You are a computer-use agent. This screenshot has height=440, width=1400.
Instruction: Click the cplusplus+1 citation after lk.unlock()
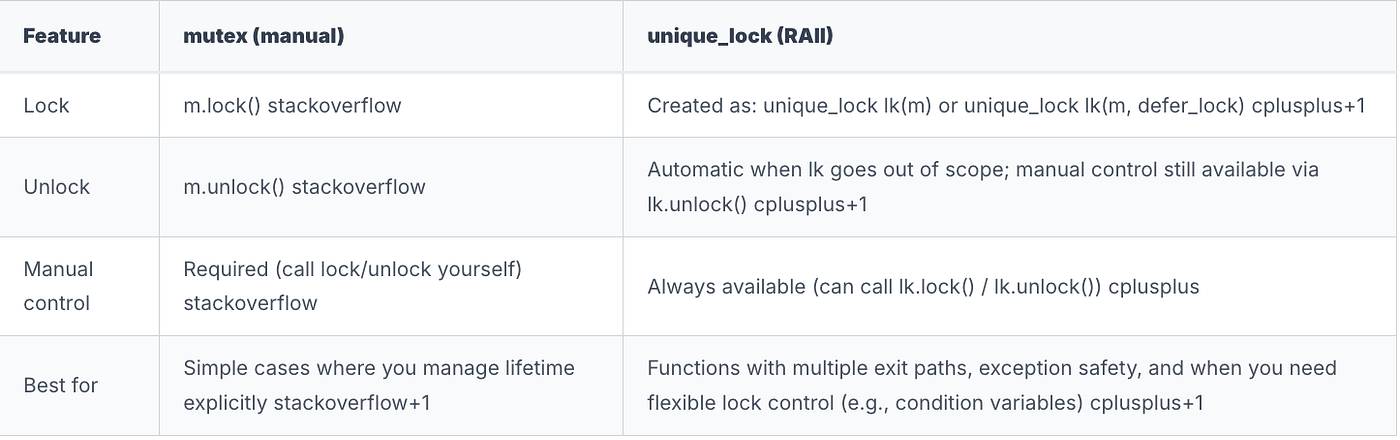(810, 203)
